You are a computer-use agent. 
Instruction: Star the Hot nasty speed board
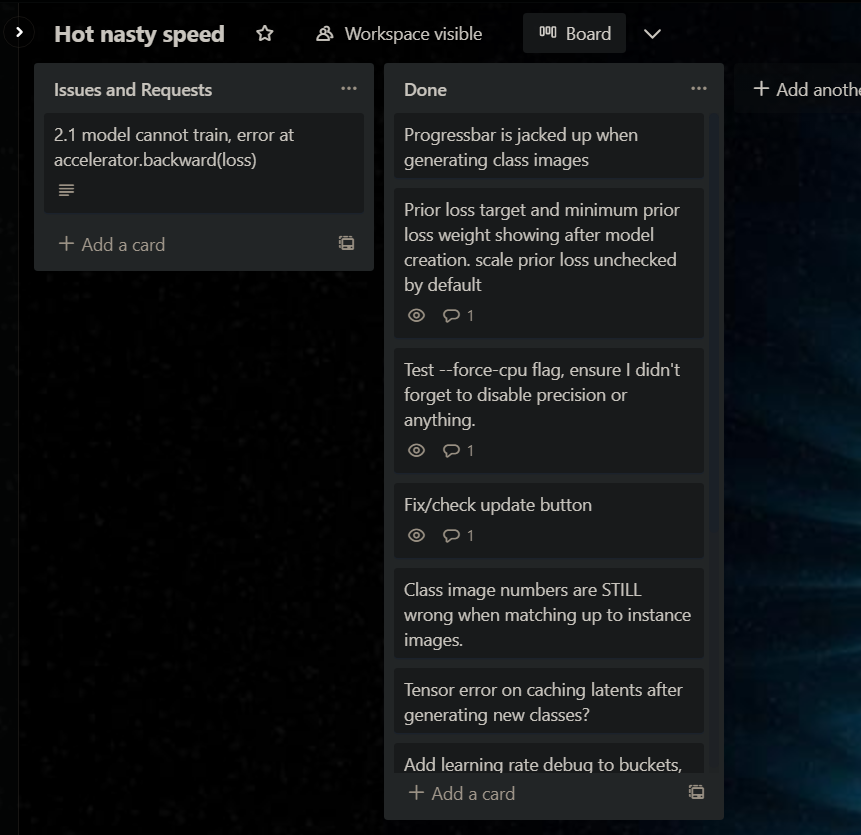click(265, 34)
